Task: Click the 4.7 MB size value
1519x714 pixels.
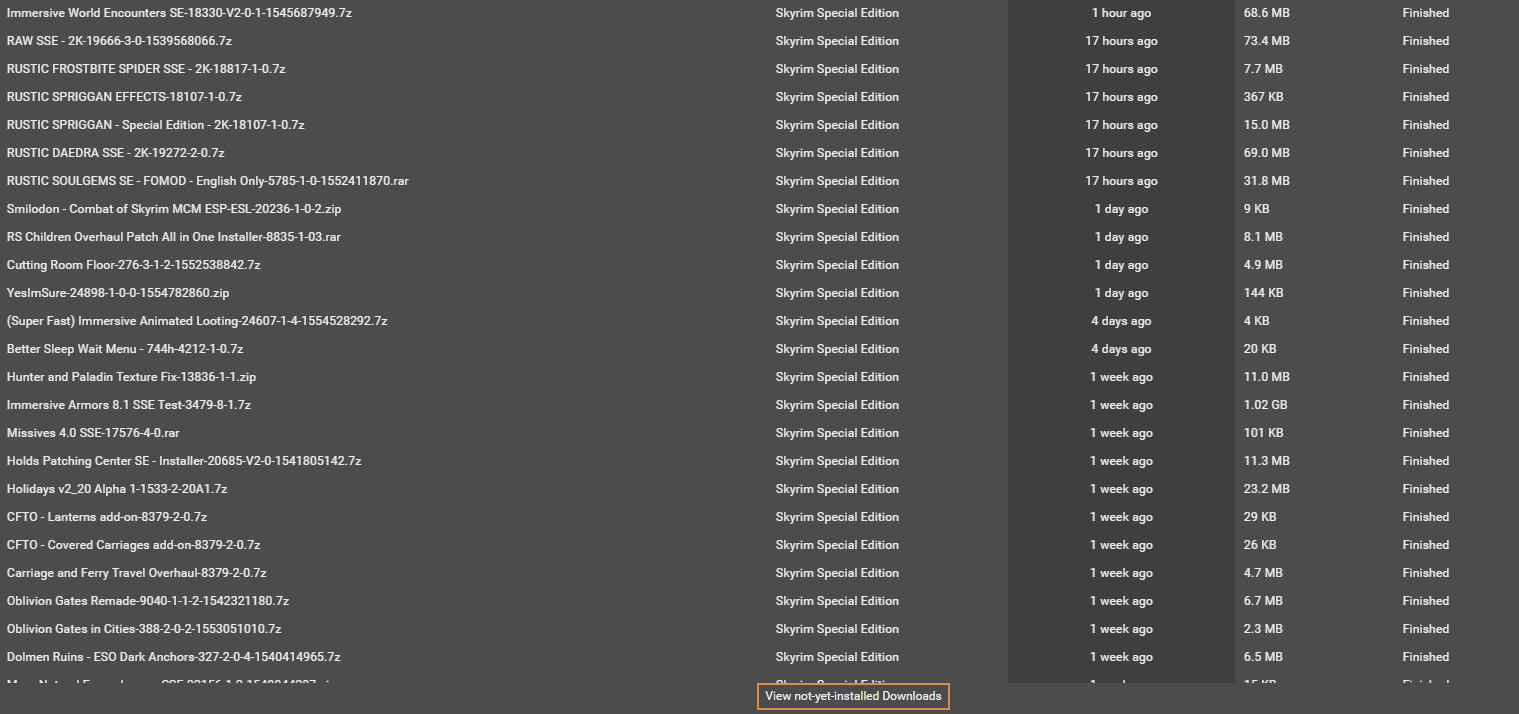Action: point(1263,573)
